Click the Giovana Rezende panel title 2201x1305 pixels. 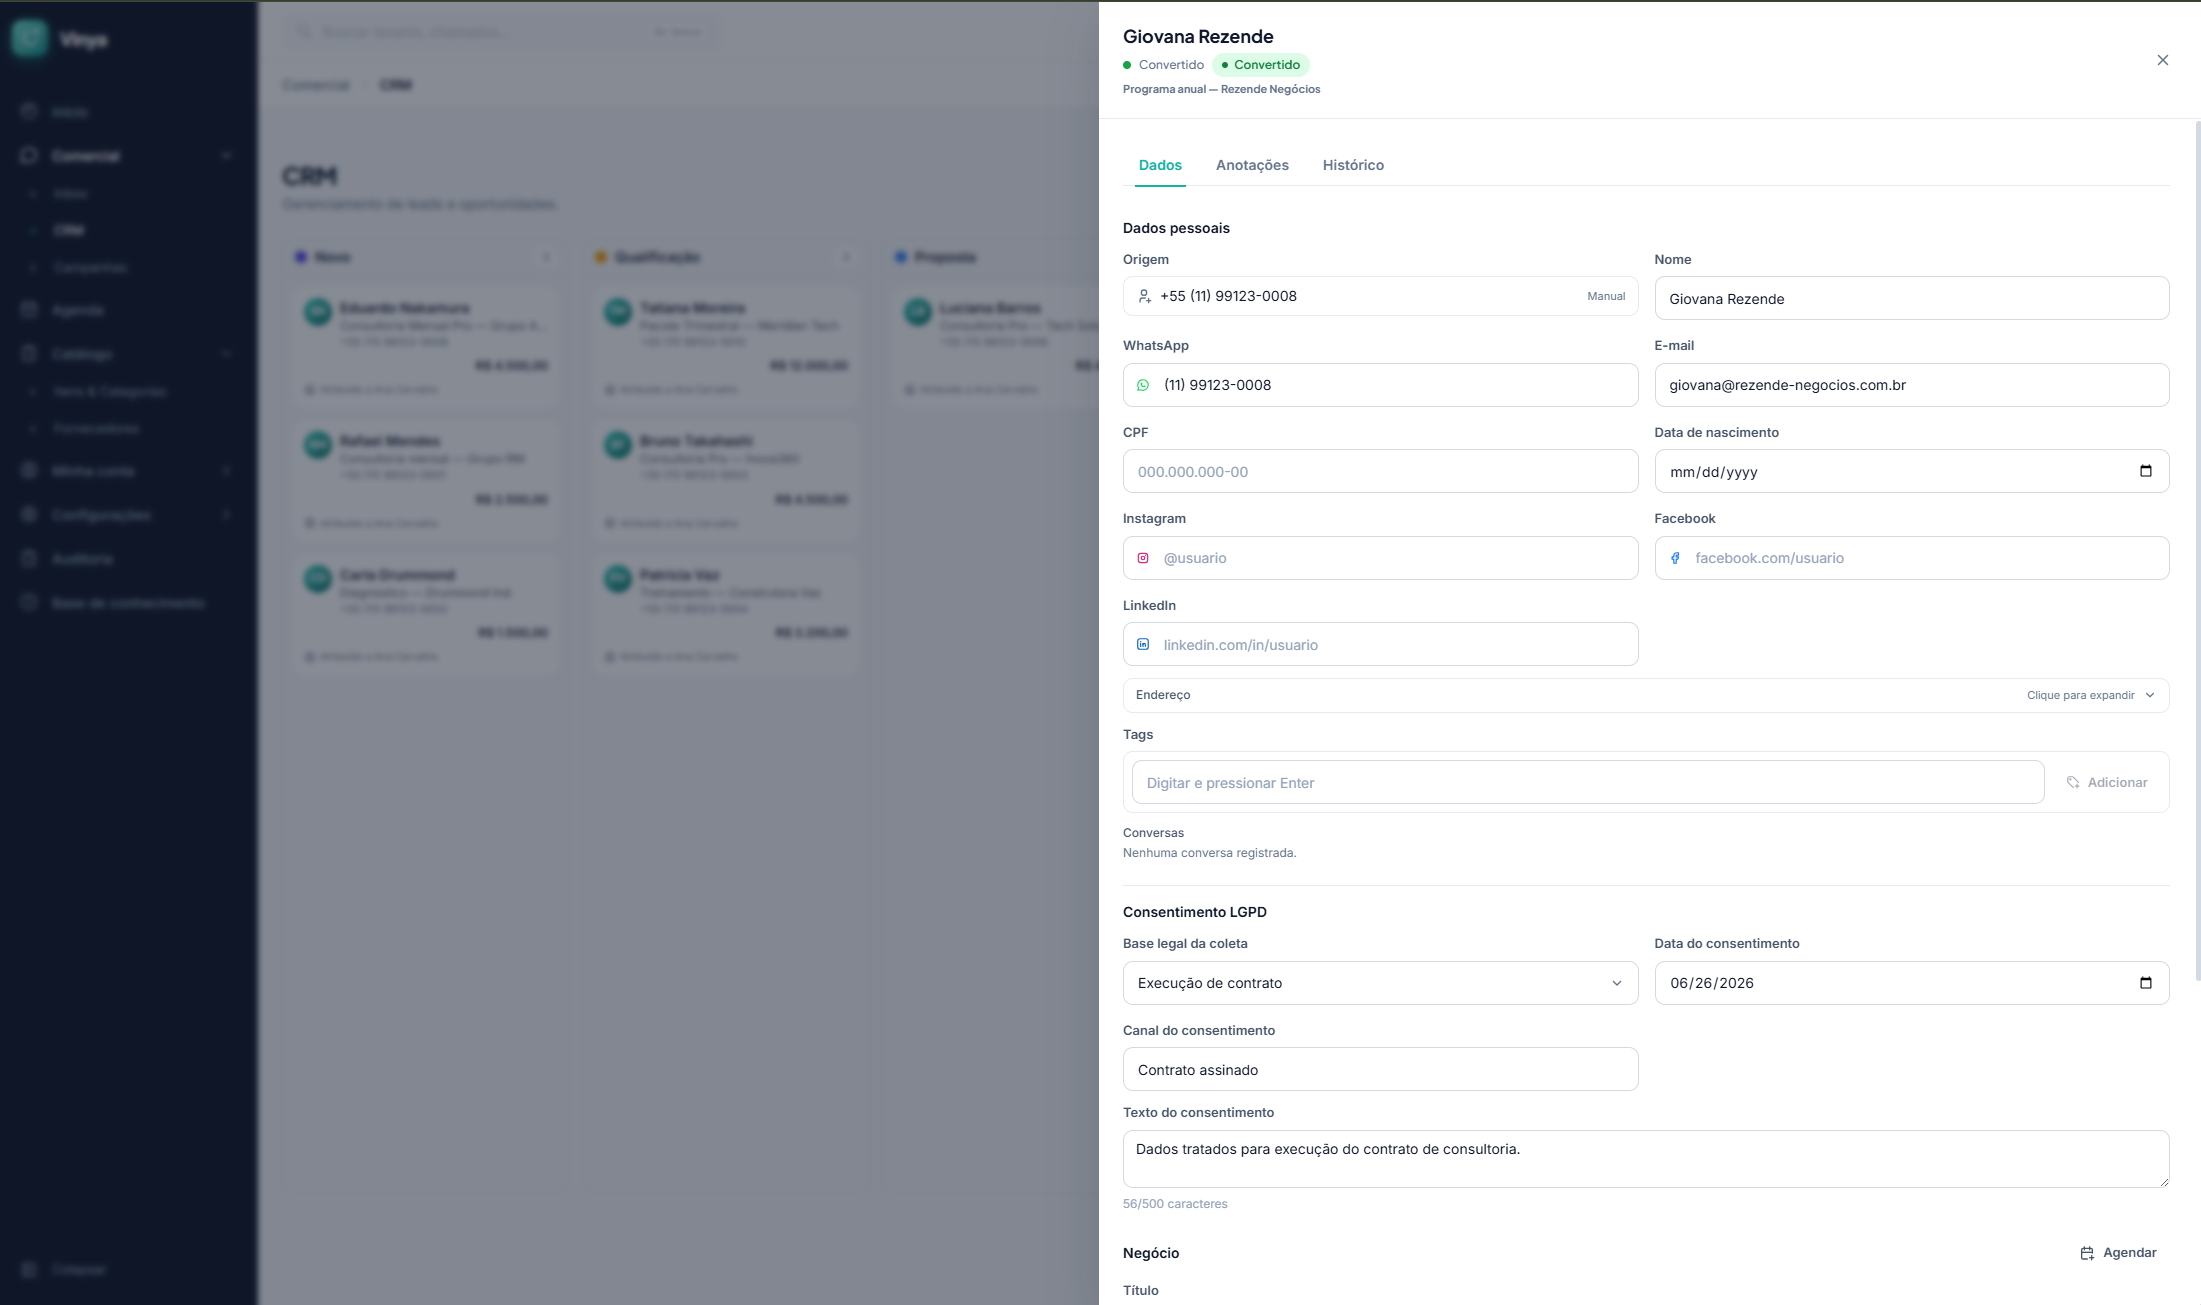[1198, 37]
